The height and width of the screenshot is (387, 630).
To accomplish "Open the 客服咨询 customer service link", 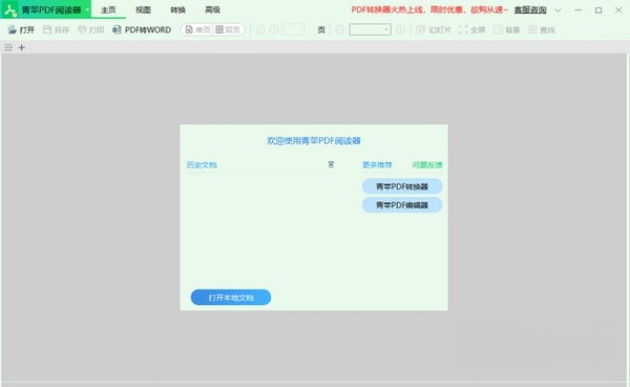I will pyautogui.click(x=530, y=10).
